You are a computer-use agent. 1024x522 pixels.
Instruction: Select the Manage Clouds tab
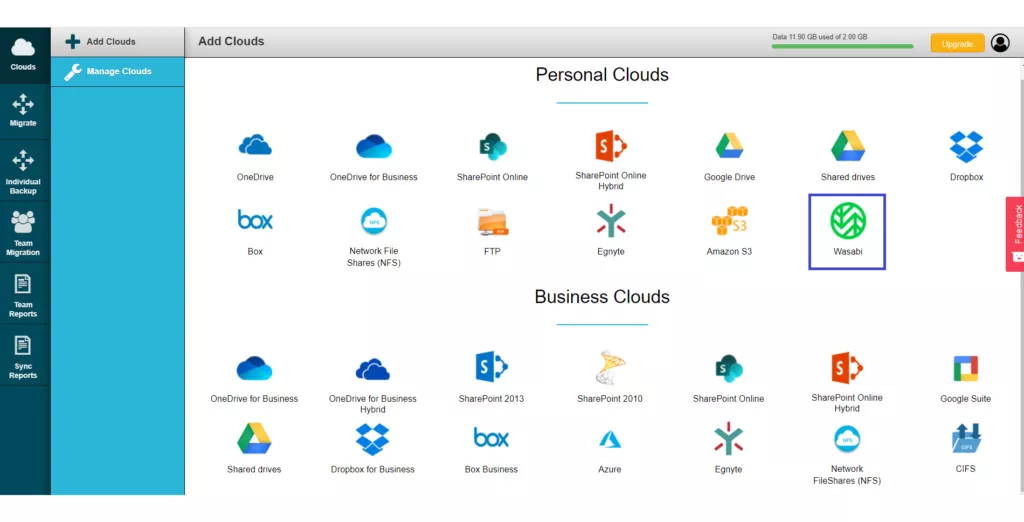click(x=118, y=71)
